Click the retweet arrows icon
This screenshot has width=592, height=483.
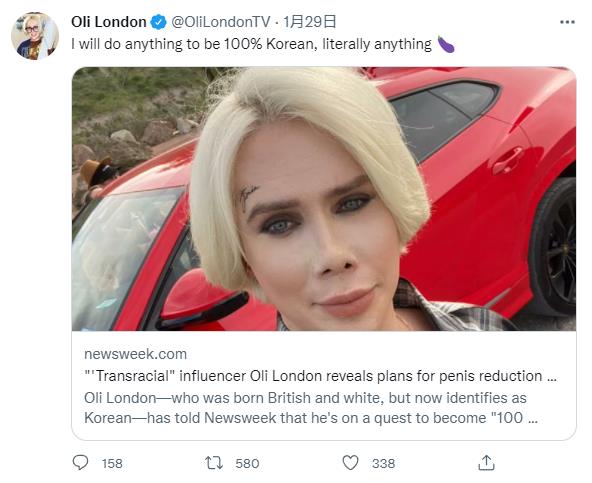(x=214, y=463)
